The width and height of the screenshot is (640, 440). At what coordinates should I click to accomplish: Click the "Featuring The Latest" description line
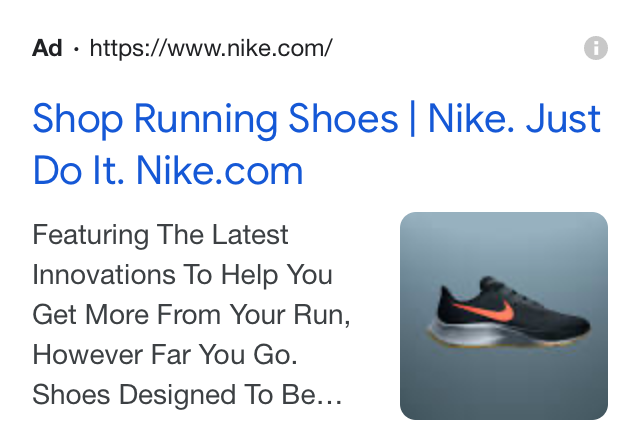coord(160,235)
